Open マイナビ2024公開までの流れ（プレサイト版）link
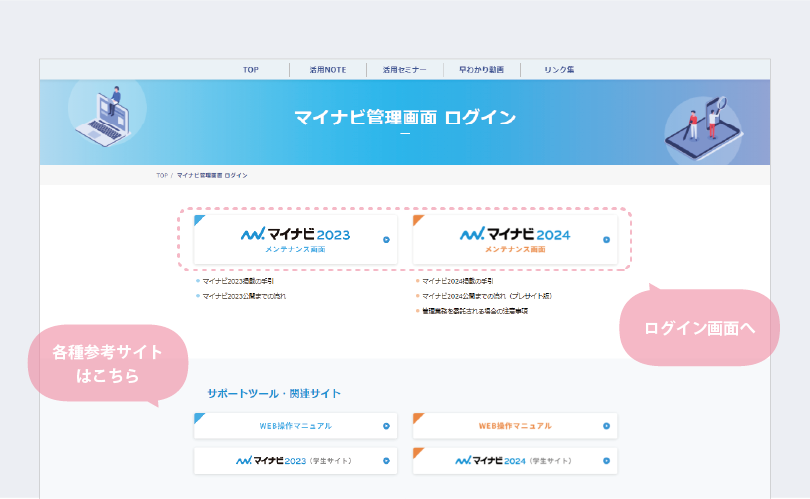The width and height of the screenshot is (810, 499). 487,296
